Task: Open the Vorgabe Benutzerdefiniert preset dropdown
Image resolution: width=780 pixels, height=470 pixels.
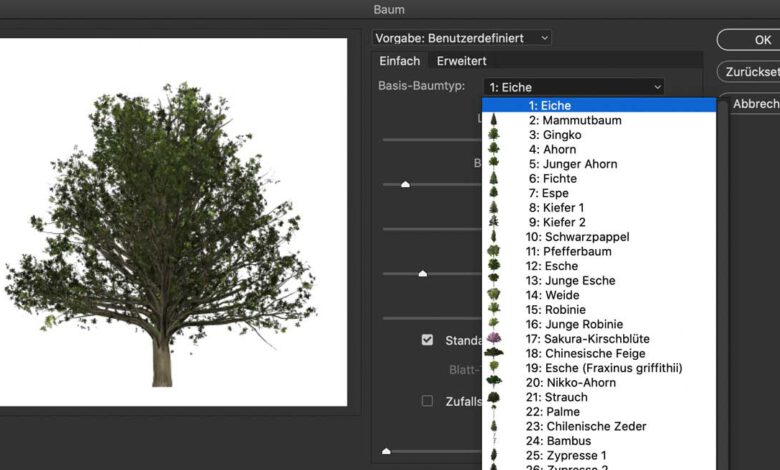Action: point(462,38)
